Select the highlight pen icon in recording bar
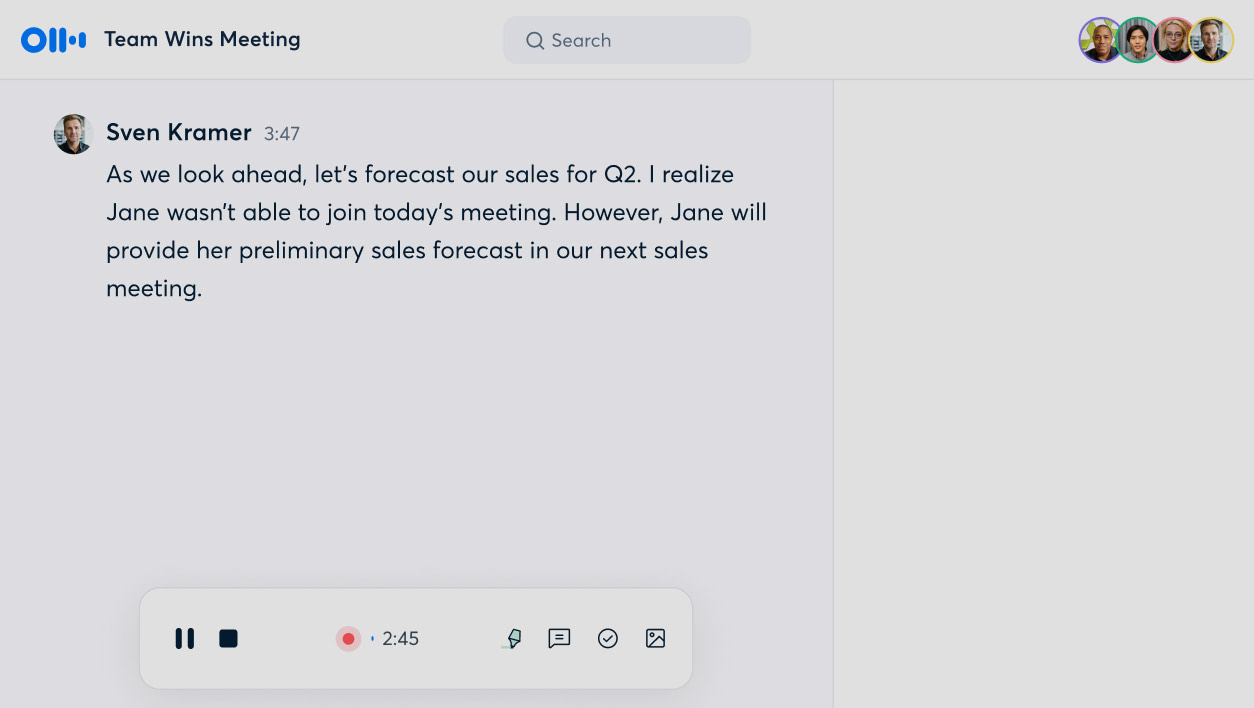 (512, 638)
